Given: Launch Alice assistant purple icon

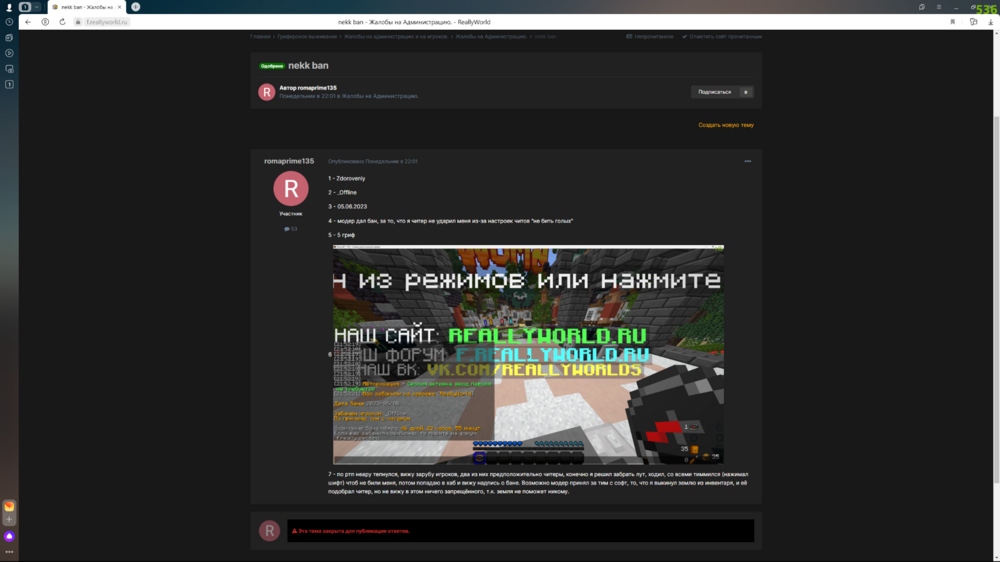Looking at the screenshot, I should (9, 536).
